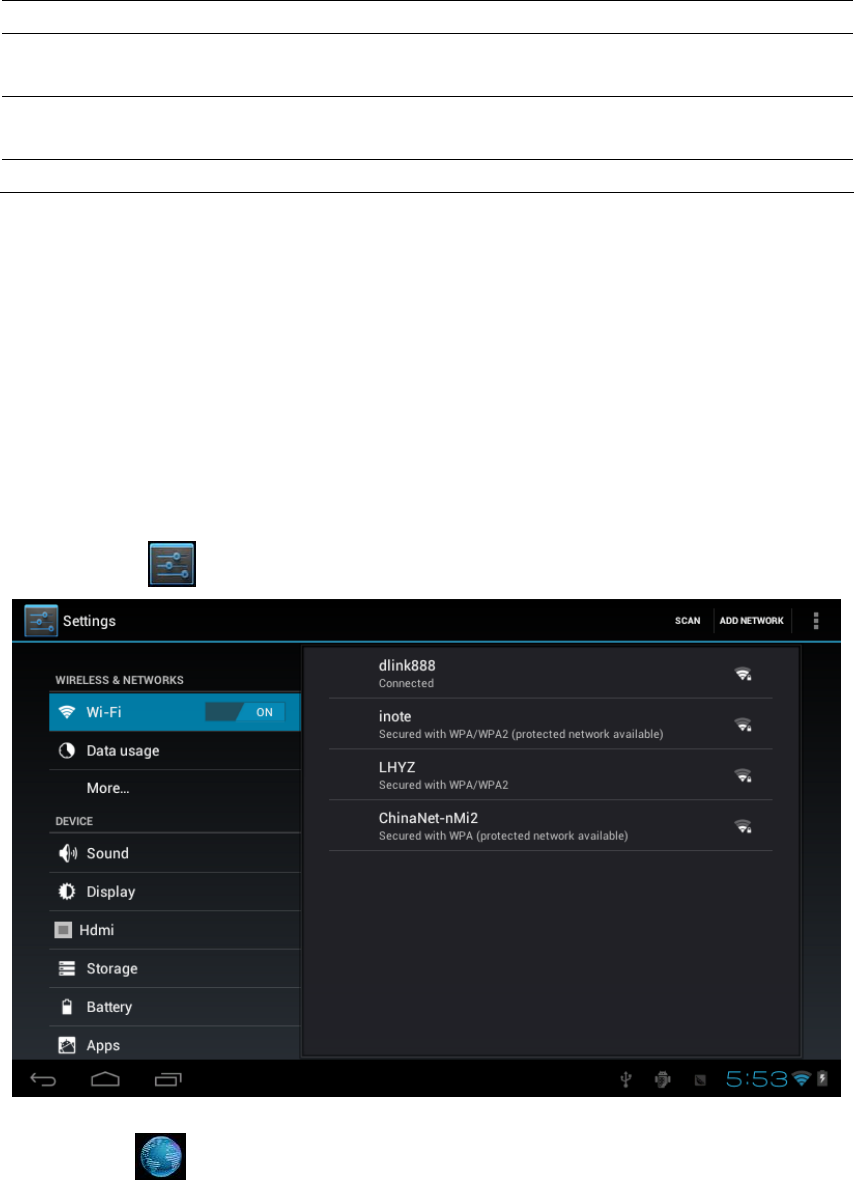Click the DEVICE section header
The width and height of the screenshot is (854, 1180).
[x=74, y=821]
